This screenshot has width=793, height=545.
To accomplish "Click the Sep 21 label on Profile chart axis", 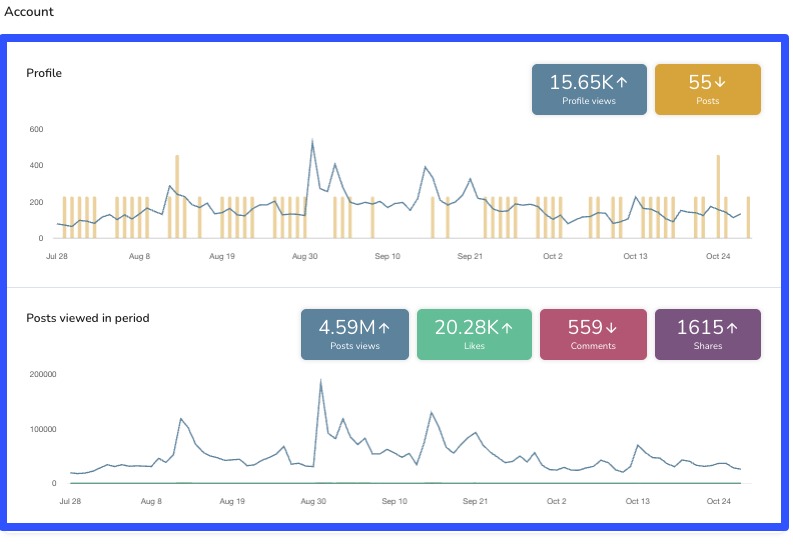I will point(471,257).
